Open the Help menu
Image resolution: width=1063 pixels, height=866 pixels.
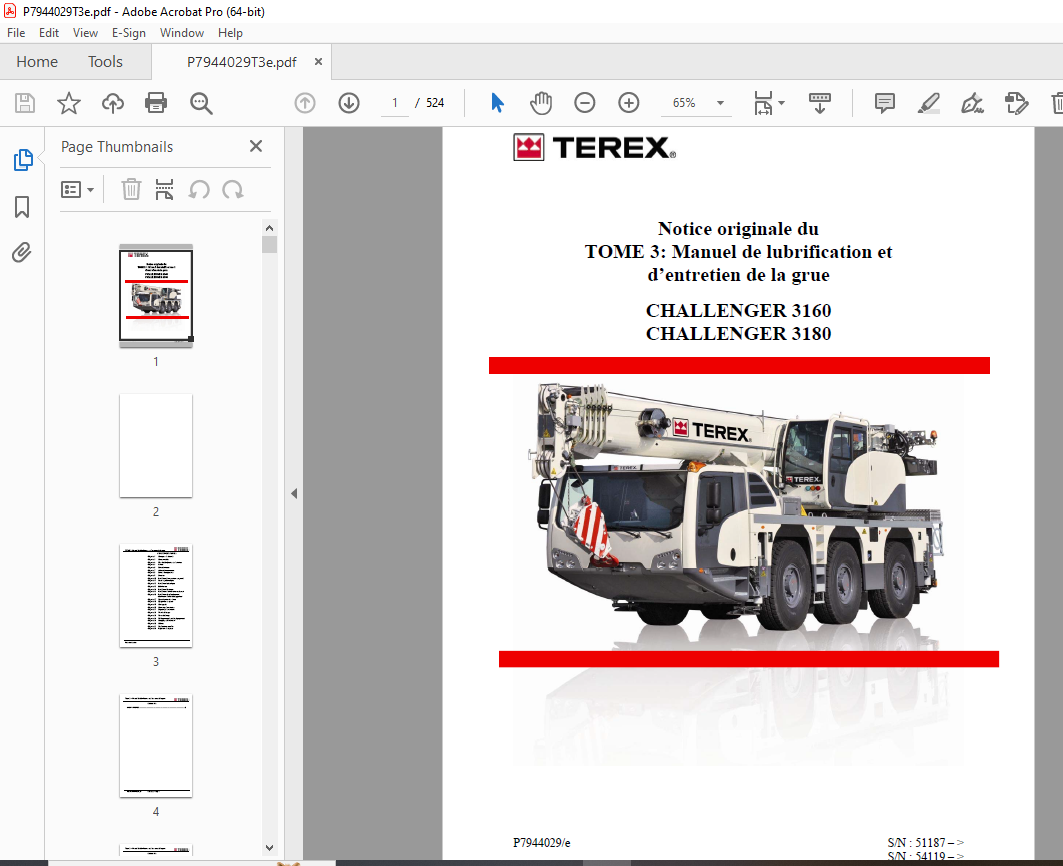tap(230, 33)
